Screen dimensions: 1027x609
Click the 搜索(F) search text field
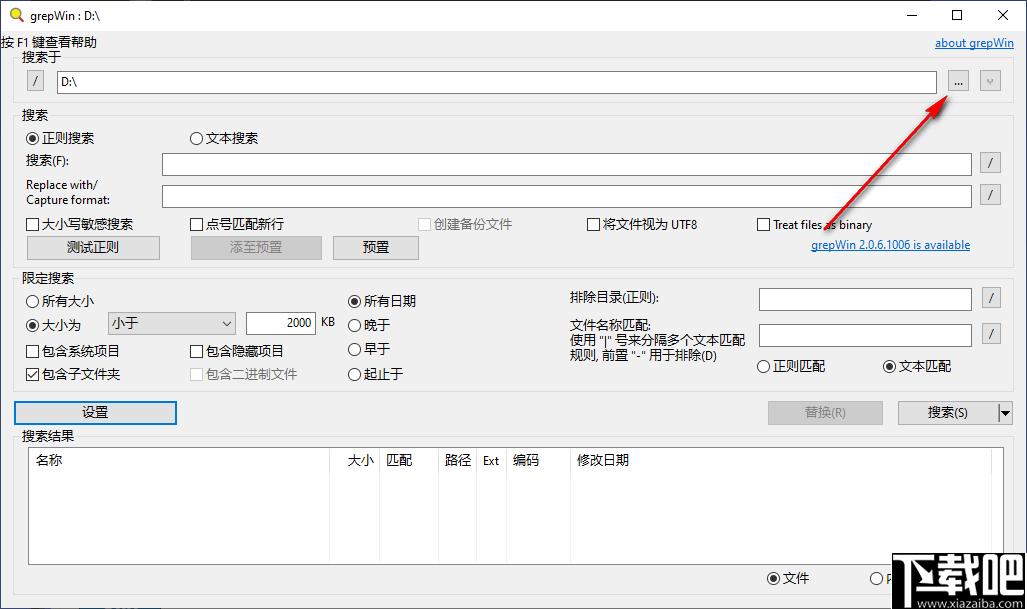[x=567, y=164]
